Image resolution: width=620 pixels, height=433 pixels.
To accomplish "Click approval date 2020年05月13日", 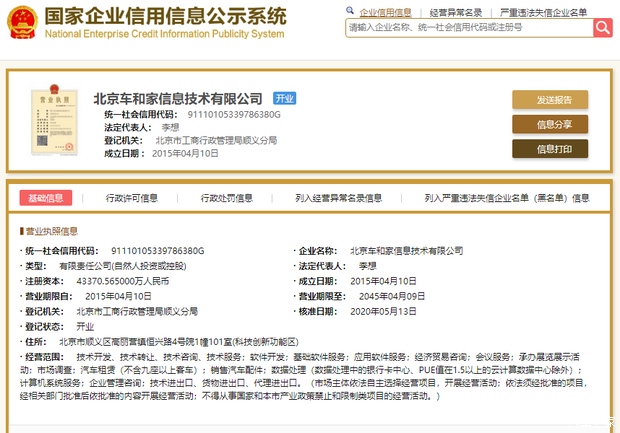I will [x=383, y=312].
